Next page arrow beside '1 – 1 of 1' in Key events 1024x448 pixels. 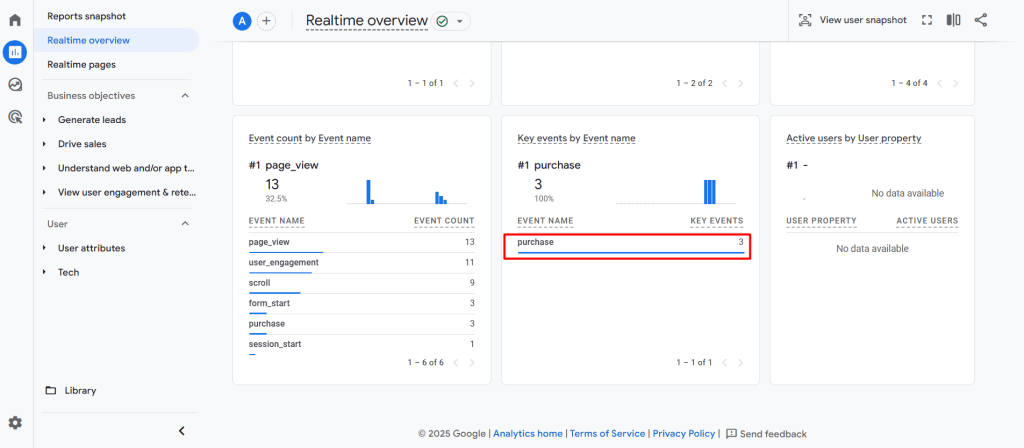[x=741, y=362]
